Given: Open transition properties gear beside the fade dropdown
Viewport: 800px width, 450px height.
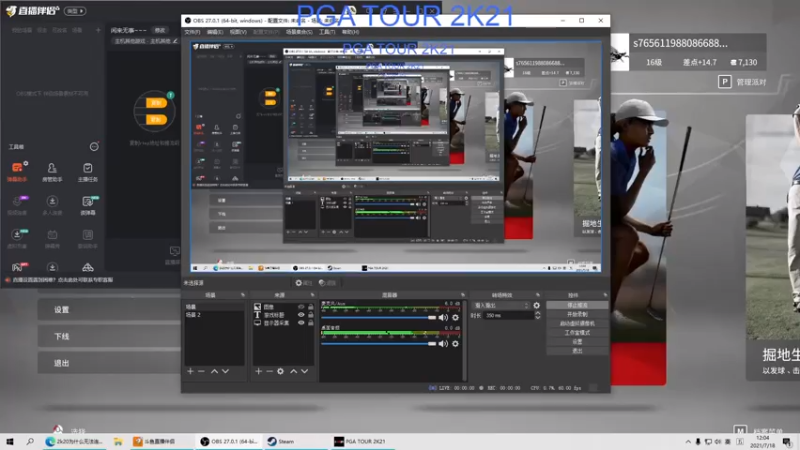Looking at the screenshot, I should [x=536, y=306].
